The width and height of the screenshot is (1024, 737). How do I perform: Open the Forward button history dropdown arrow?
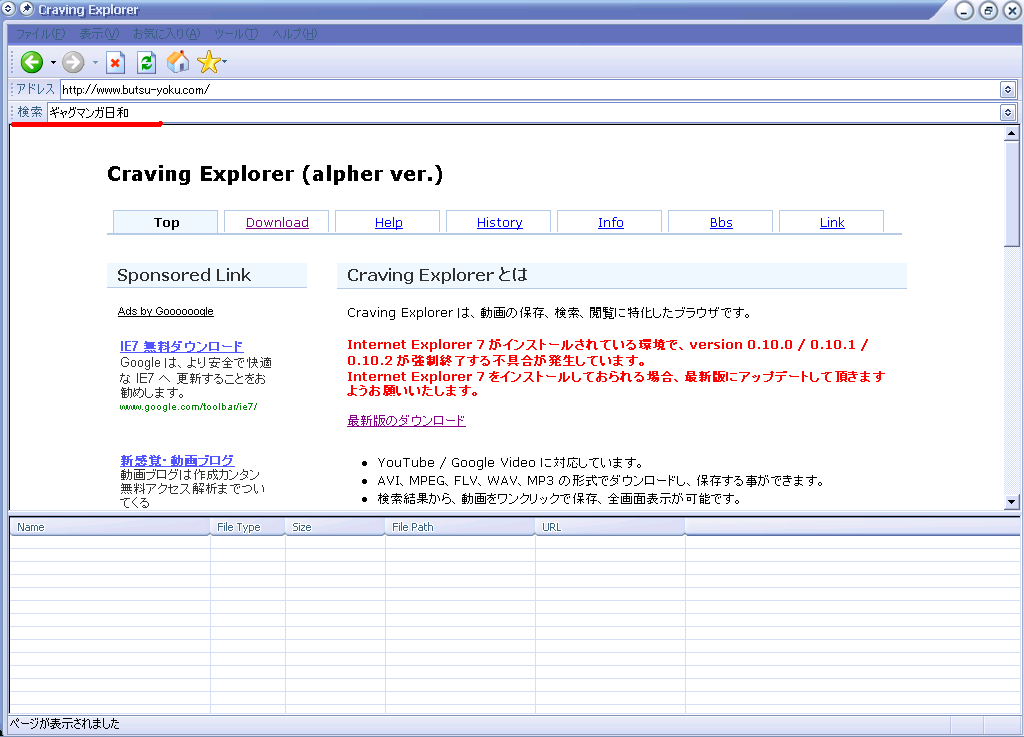(95, 63)
